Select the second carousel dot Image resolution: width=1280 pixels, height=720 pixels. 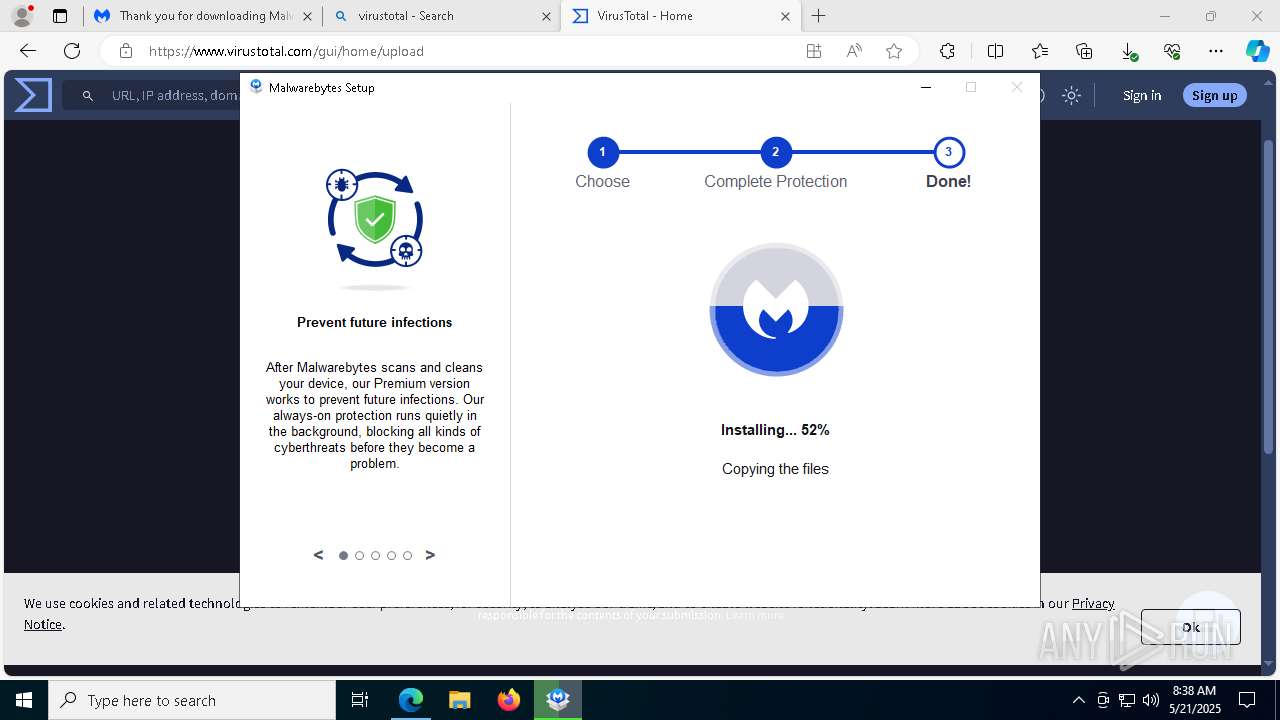click(x=359, y=555)
